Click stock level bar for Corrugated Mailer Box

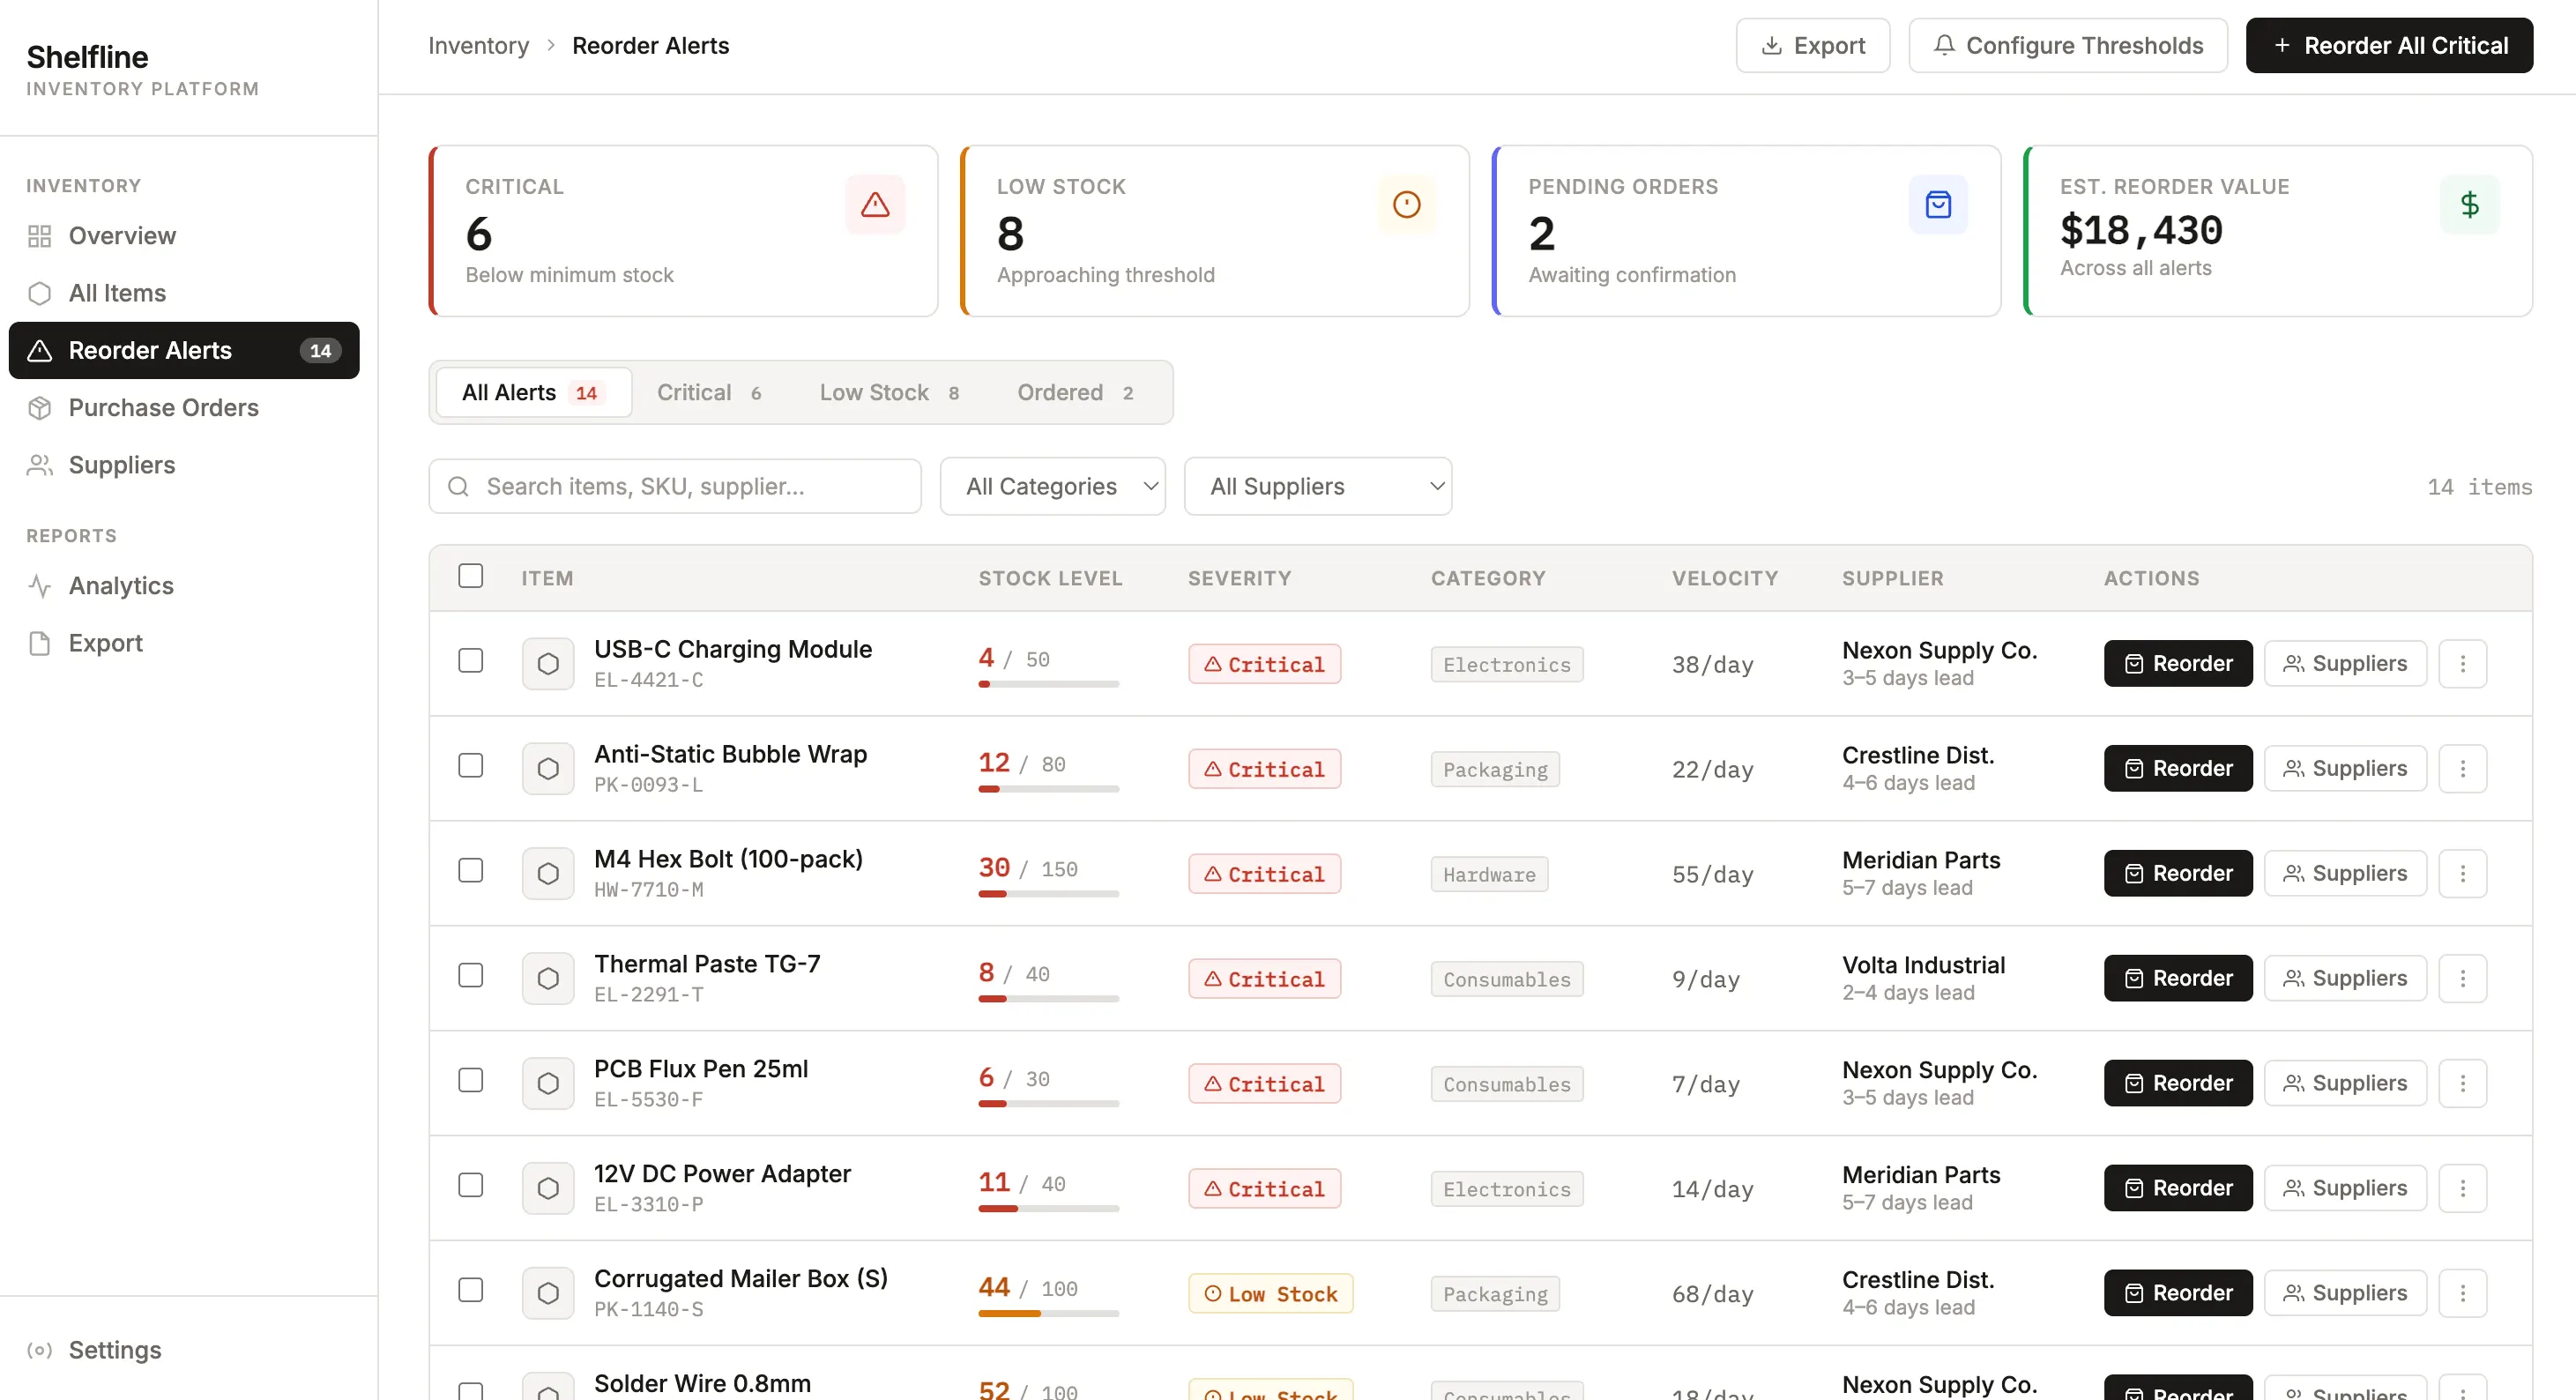(x=1048, y=1314)
